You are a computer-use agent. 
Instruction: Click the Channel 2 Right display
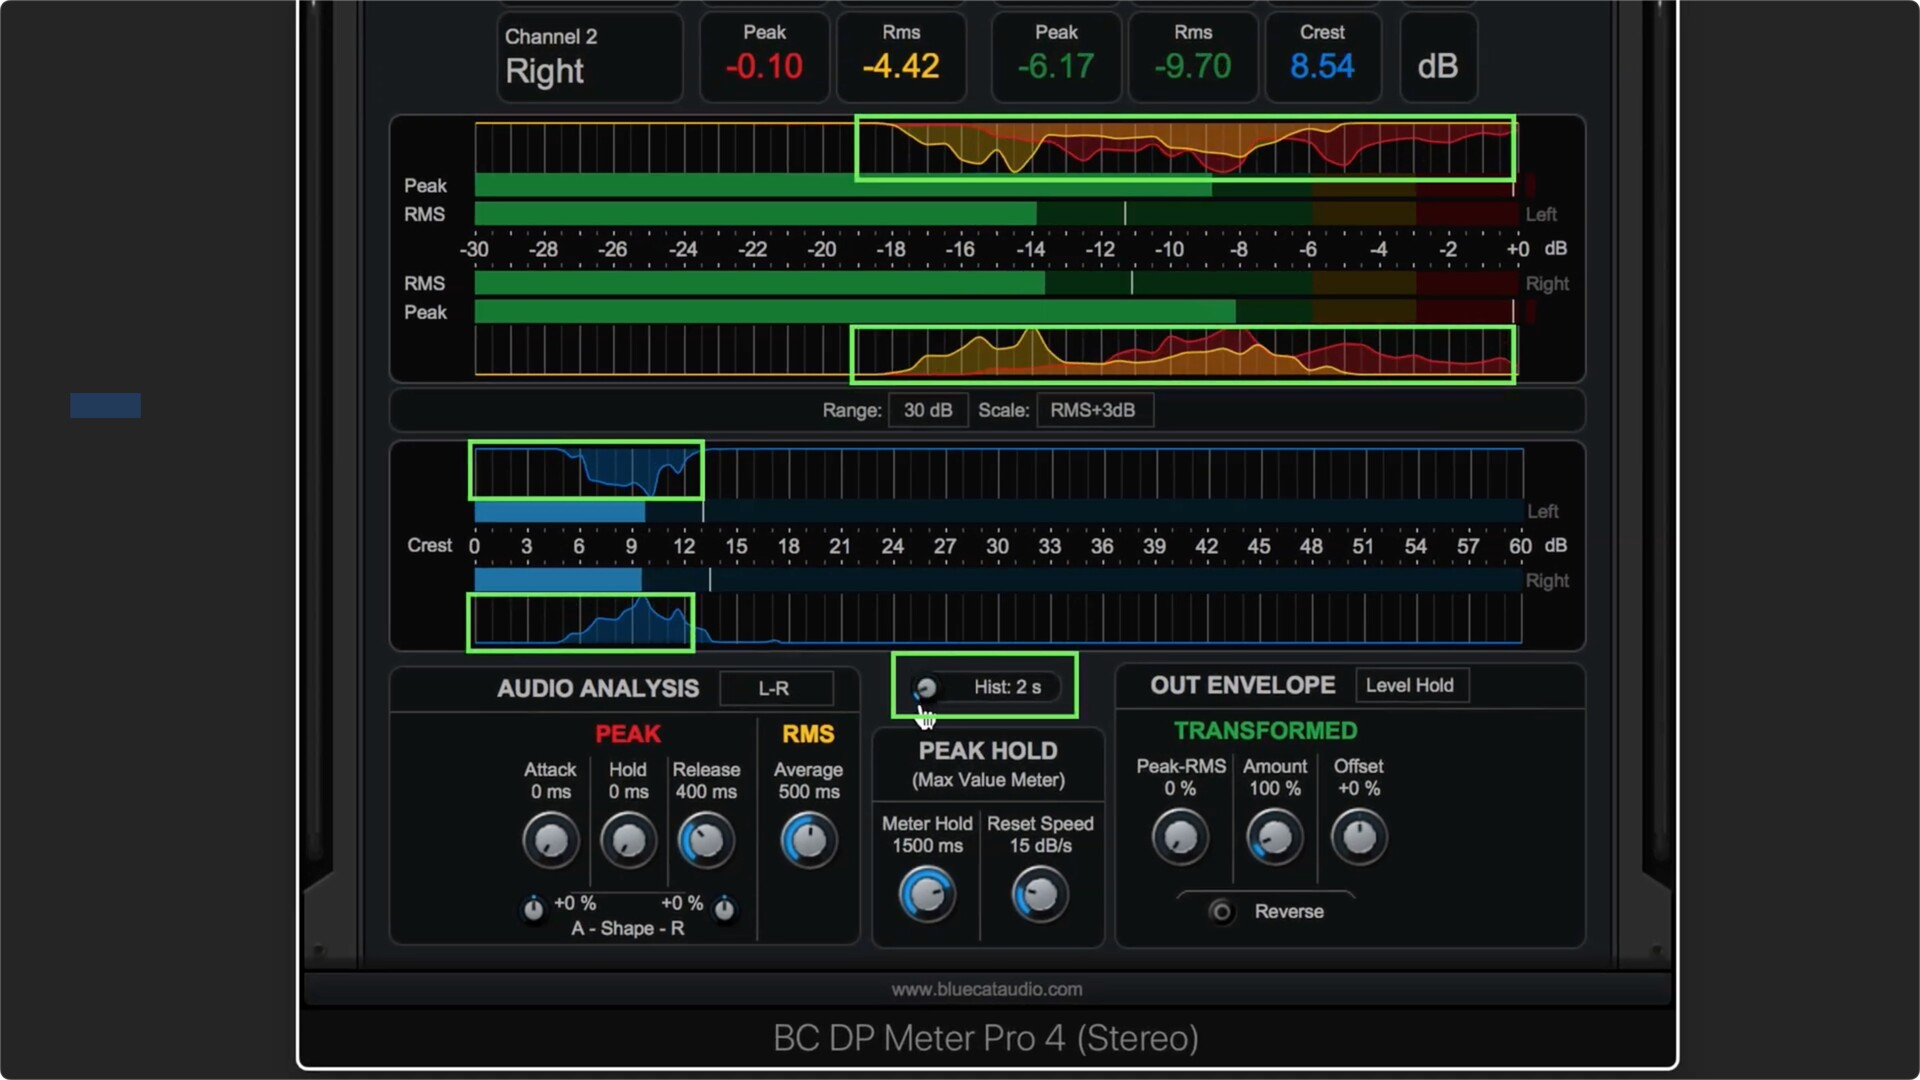(590, 57)
